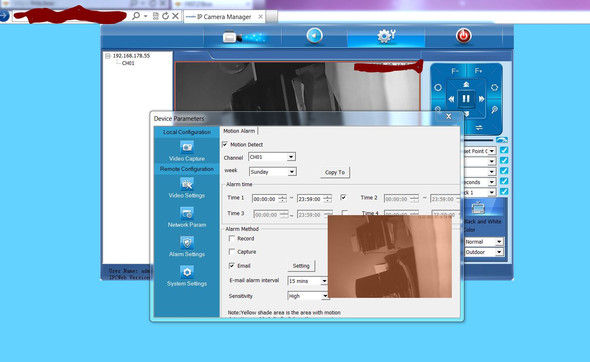The image size is (590, 362).
Task: Pan camera right with PTZ arrow
Action: pyautogui.click(x=481, y=99)
